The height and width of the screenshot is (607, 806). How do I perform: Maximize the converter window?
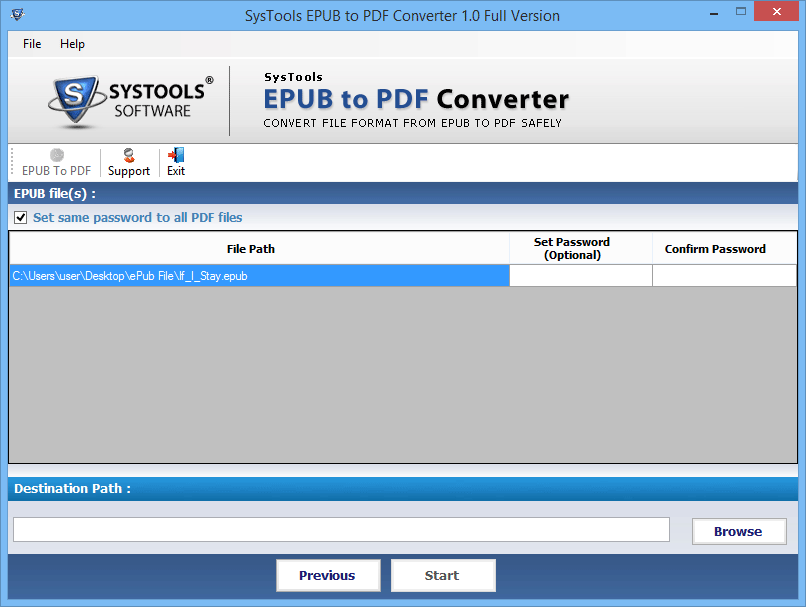tap(741, 11)
